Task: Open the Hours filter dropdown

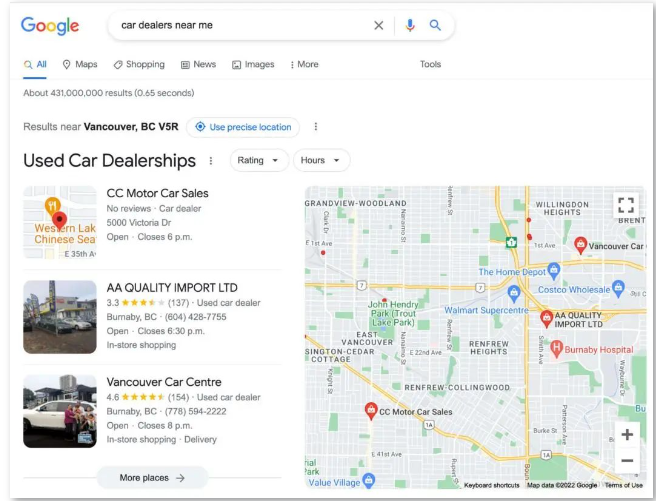Action: 321,160
